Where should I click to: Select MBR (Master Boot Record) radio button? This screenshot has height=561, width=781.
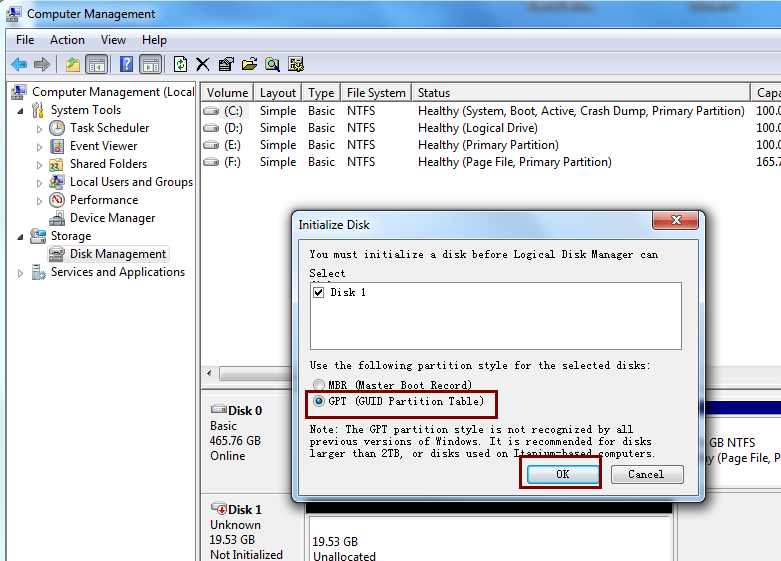coord(319,385)
